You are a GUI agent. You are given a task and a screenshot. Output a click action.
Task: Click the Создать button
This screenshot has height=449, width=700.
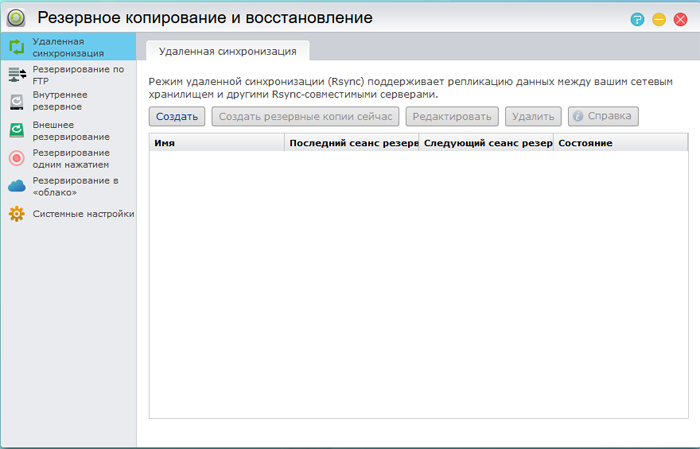tap(177, 116)
